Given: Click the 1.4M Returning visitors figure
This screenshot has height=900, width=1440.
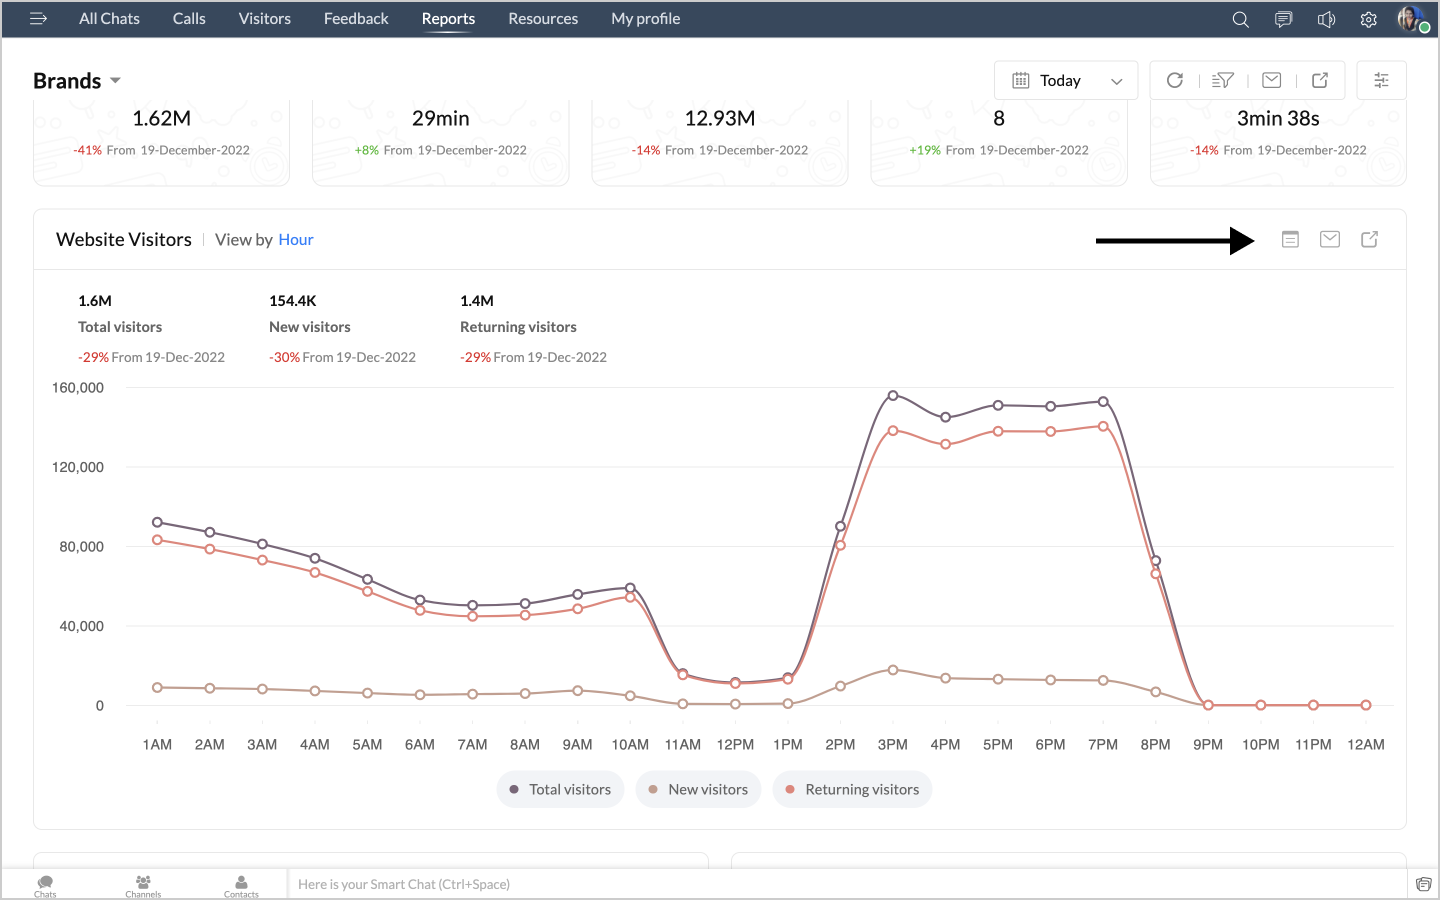Looking at the screenshot, I should (x=477, y=301).
